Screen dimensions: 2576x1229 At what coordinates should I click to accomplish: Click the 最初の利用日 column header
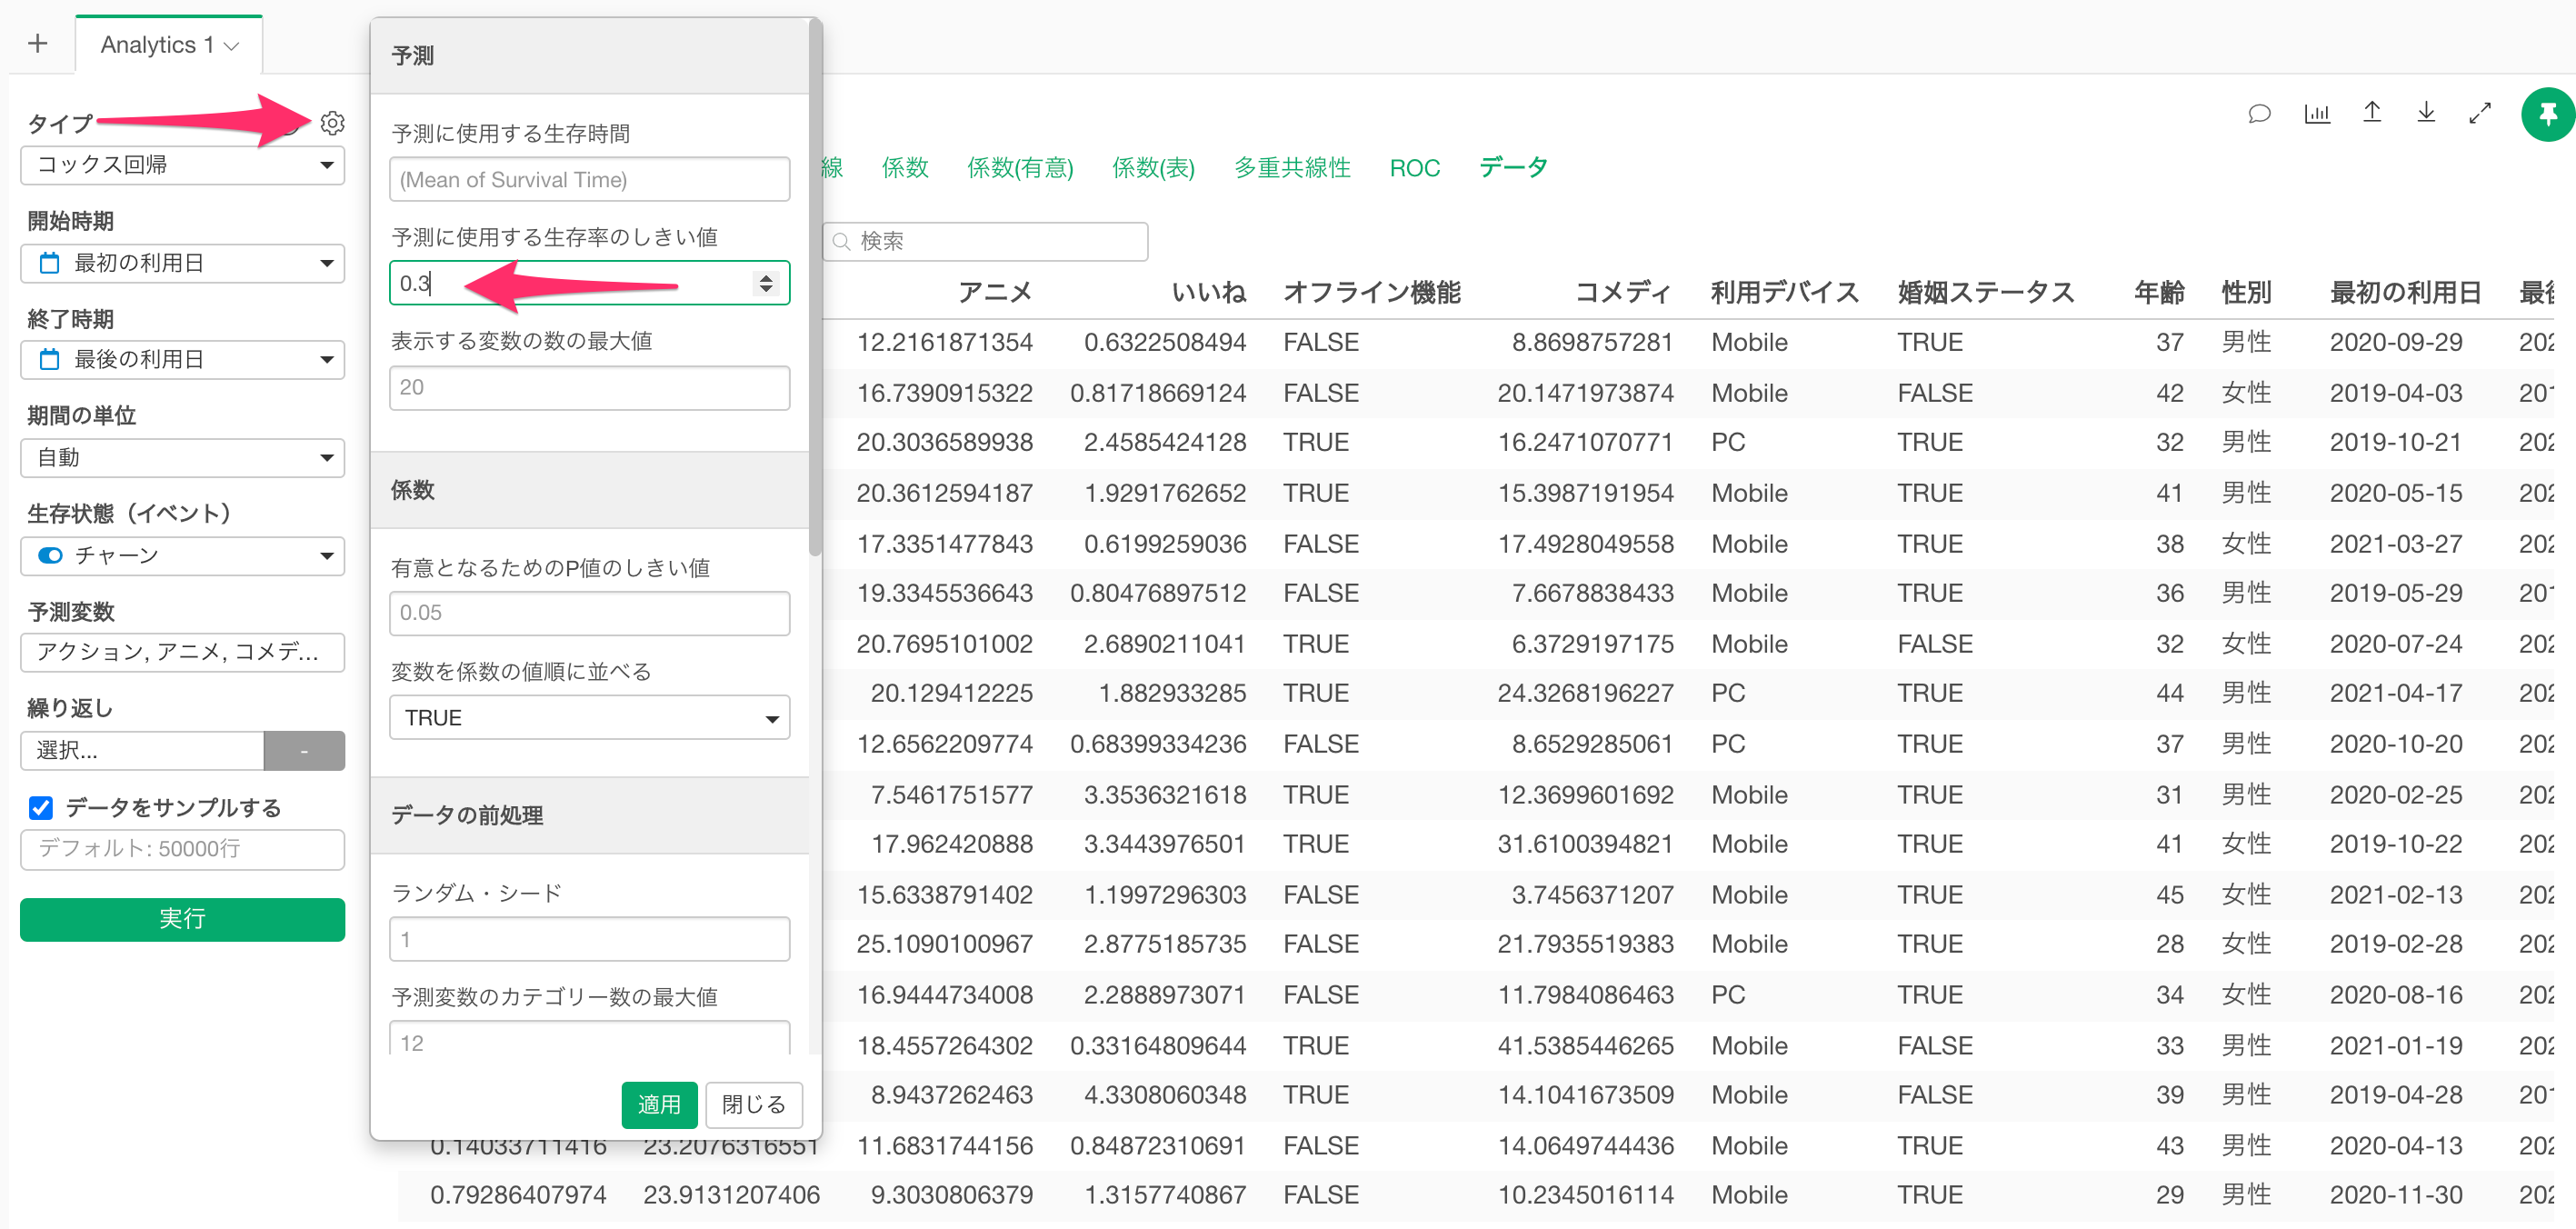tap(2405, 292)
